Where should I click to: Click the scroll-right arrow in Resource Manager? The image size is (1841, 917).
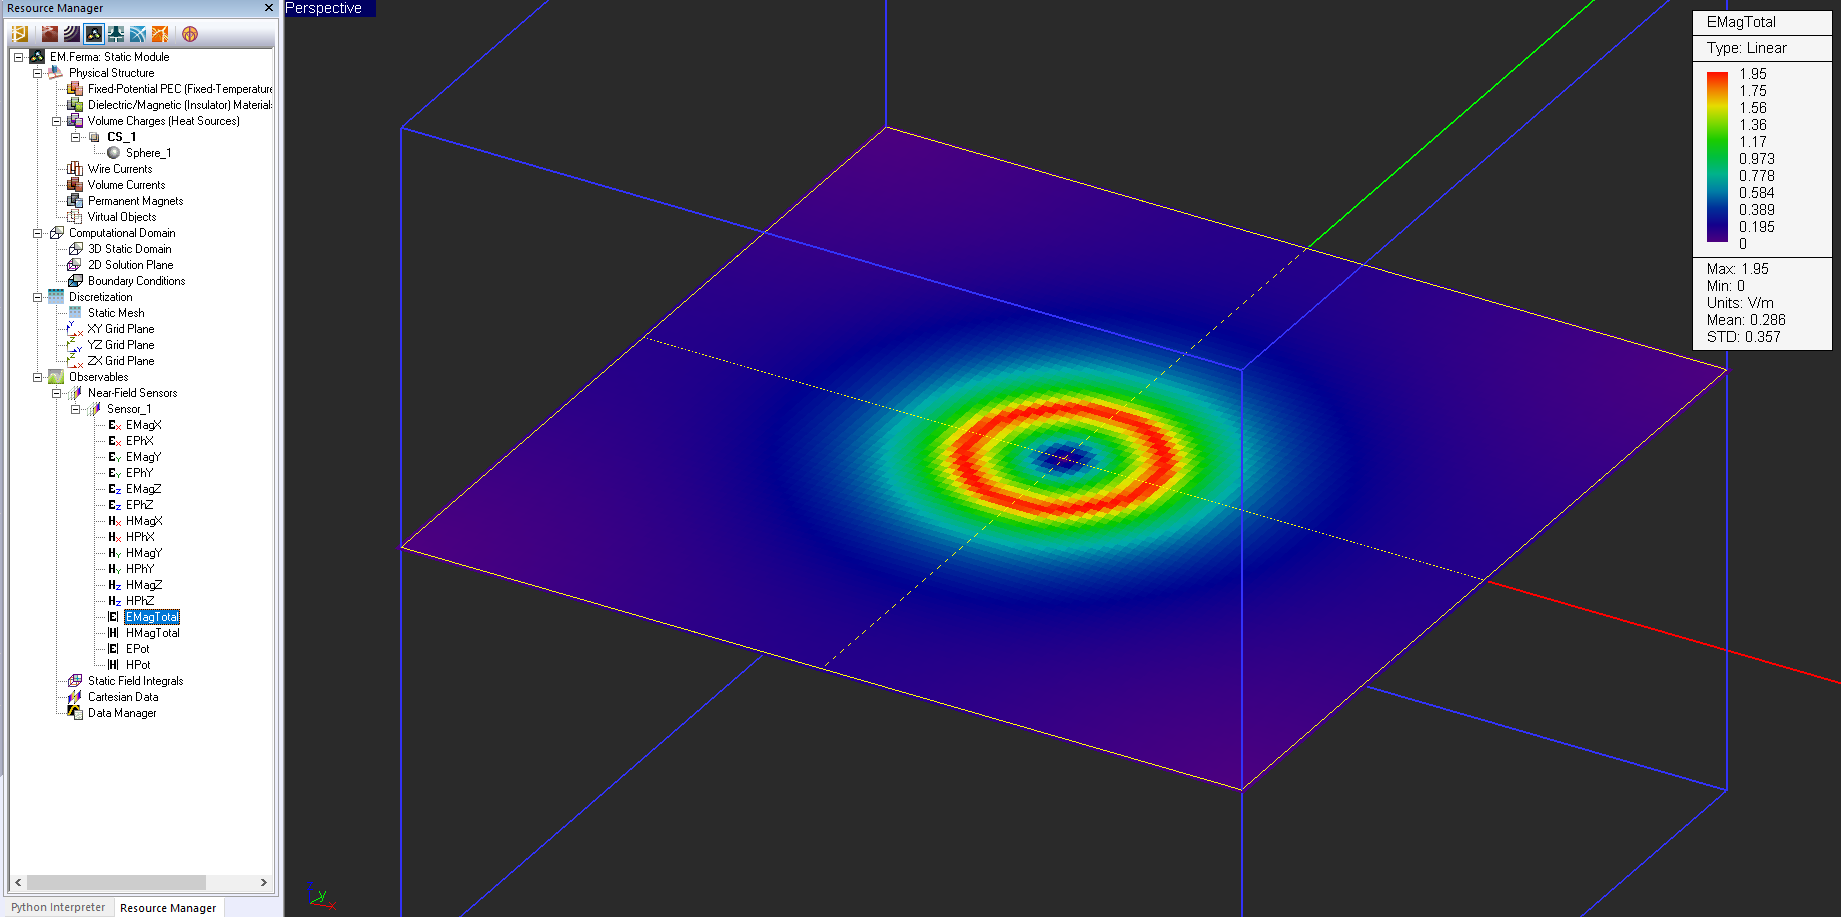pyautogui.click(x=264, y=882)
